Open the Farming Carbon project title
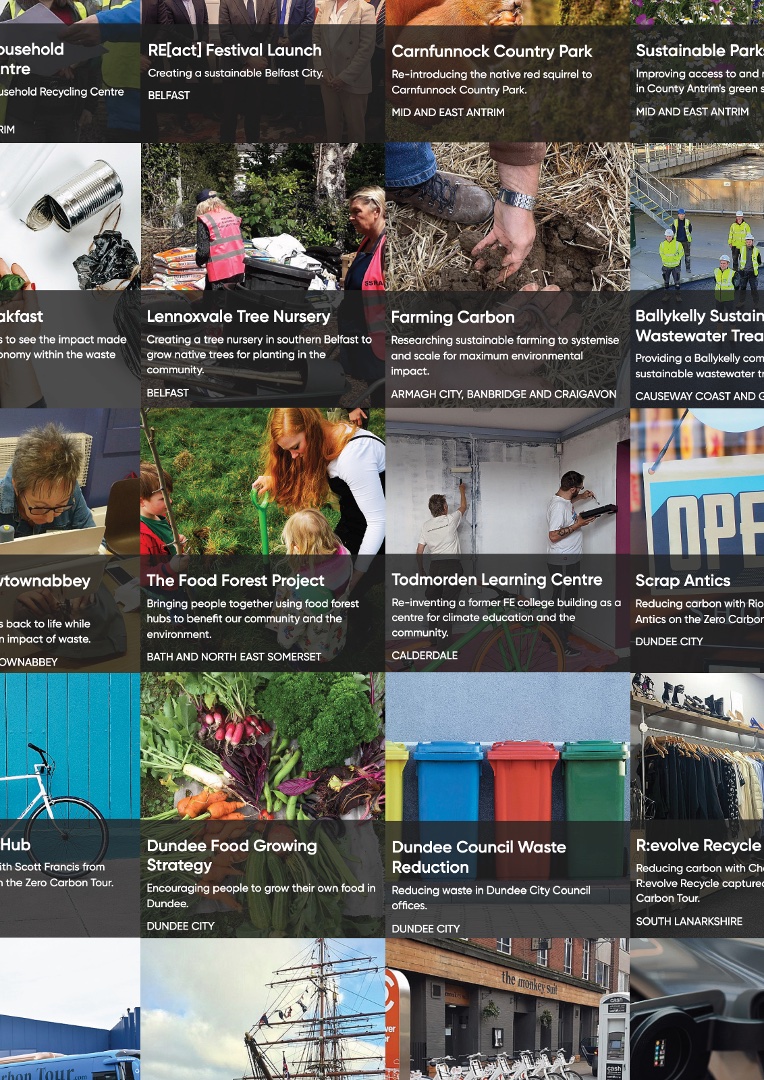764x1080 pixels. coord(453,318)
